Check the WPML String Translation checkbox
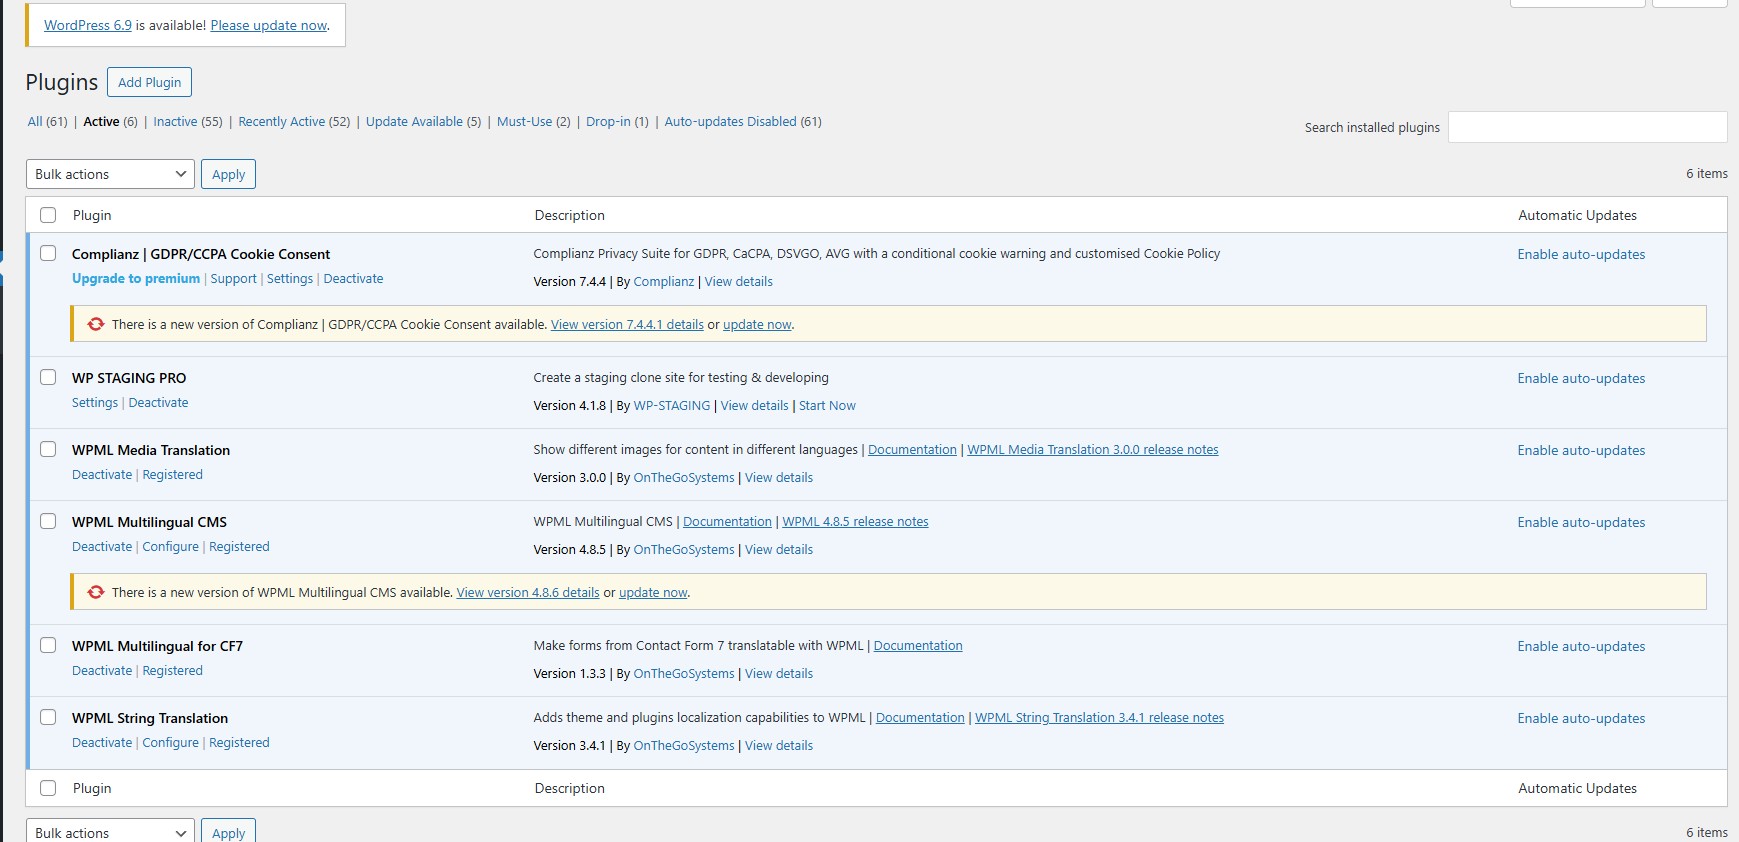This screenshot has height=842, width=1739. pos(48,717)
